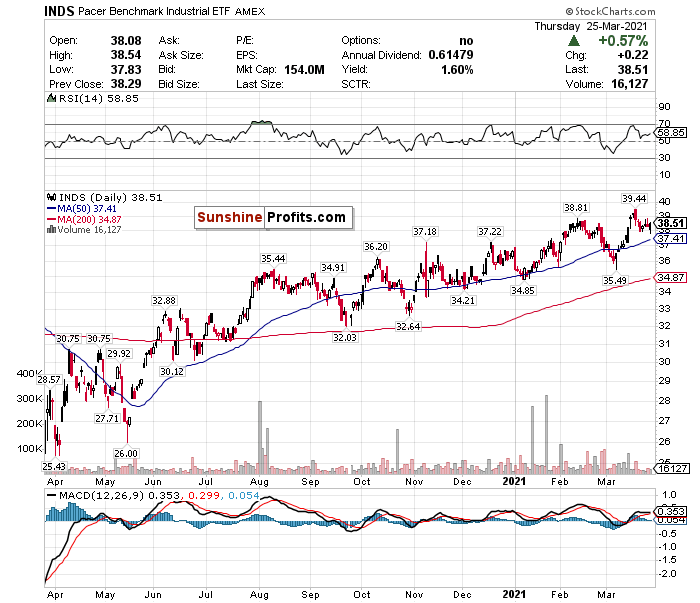Click the 28.57 price label

[x=49, y=380]
